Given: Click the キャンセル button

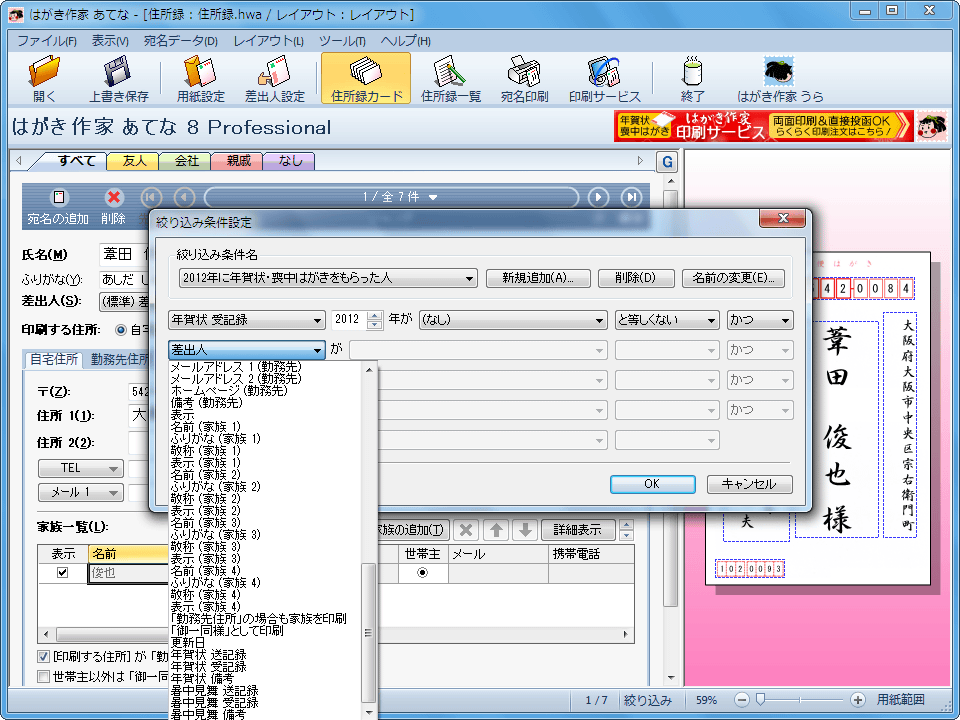Looking at the screenshot, I should pyautogui.click(x=750, y=484).
